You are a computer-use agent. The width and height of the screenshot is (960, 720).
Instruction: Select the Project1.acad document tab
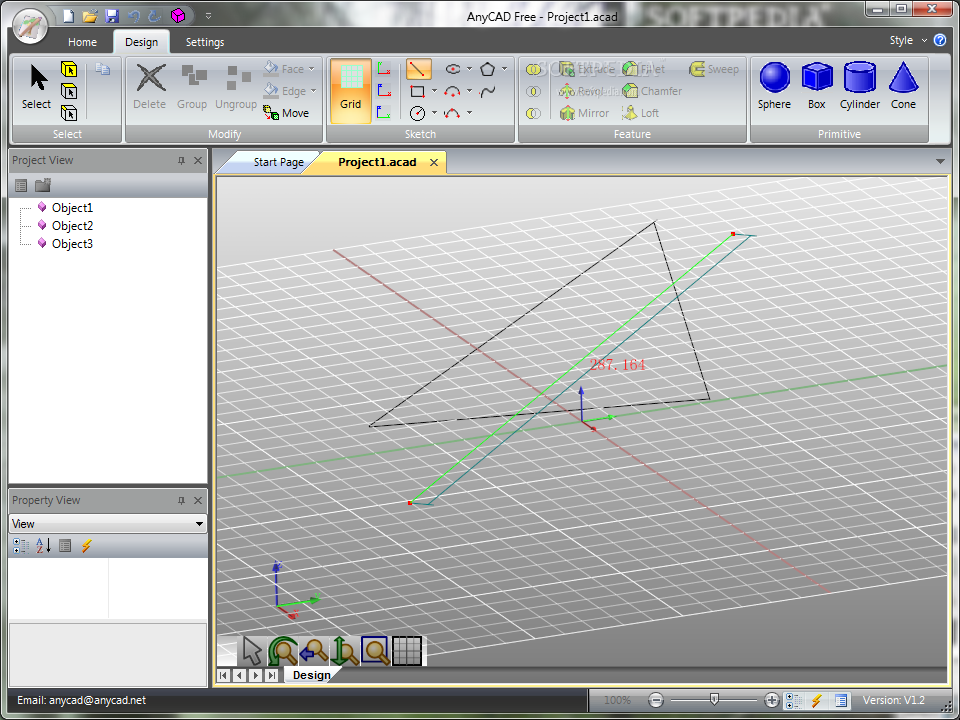(x=377, y=162)
